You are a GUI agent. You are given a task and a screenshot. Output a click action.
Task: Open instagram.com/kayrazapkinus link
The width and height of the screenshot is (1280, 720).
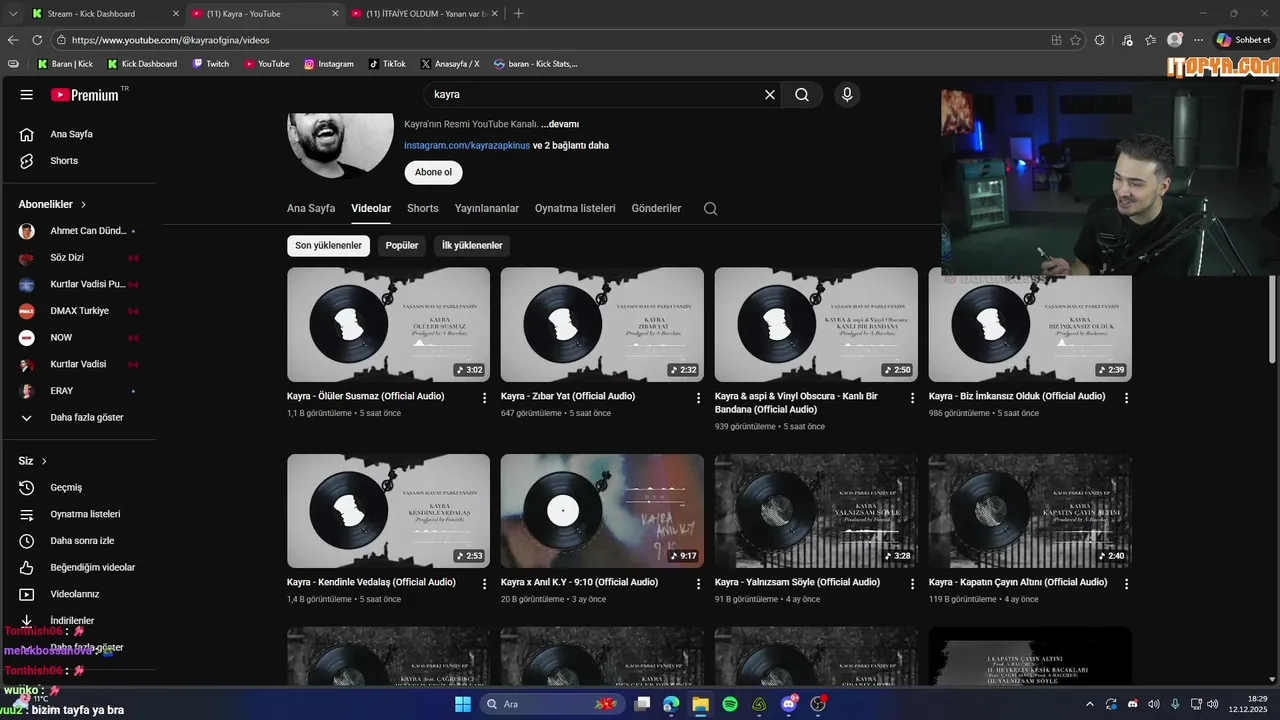[467, 145]
